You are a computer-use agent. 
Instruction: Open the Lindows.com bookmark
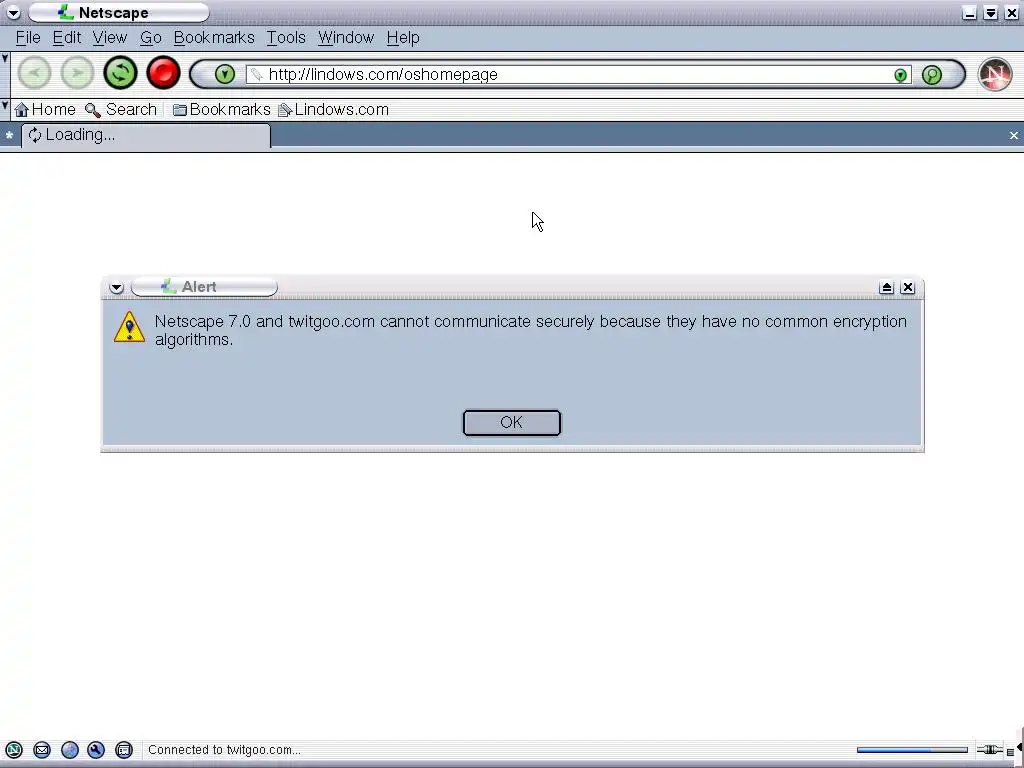pyautogui.click(x=333, y=110)
